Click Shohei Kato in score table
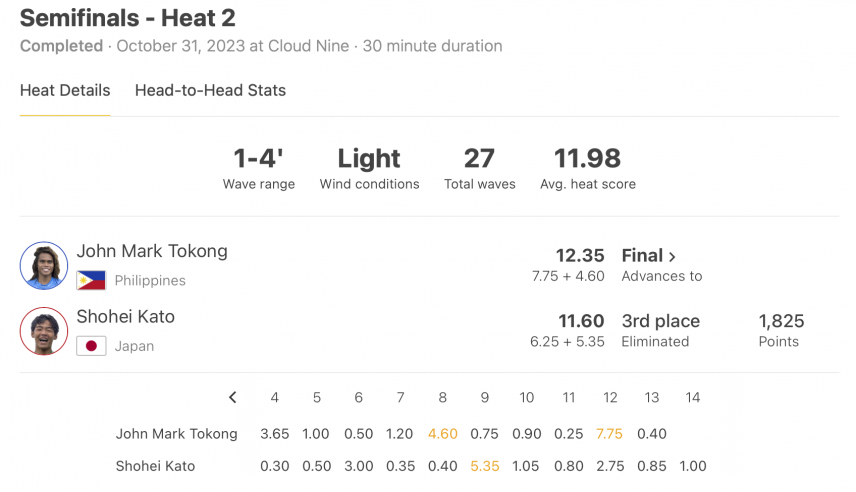 tap(155, 466)
